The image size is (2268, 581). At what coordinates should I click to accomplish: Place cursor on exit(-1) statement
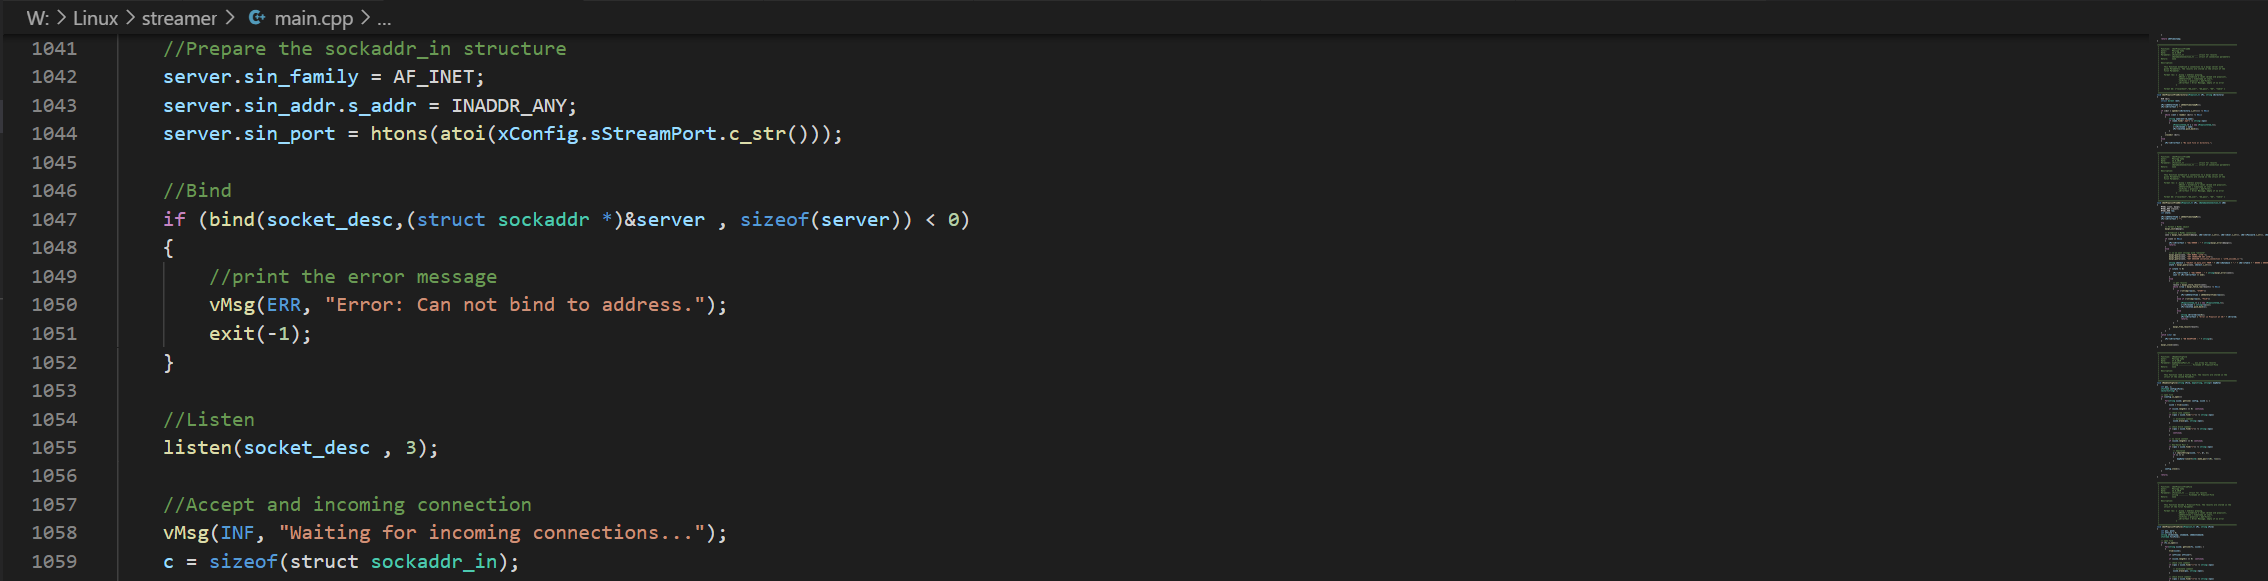click(260, 334)
